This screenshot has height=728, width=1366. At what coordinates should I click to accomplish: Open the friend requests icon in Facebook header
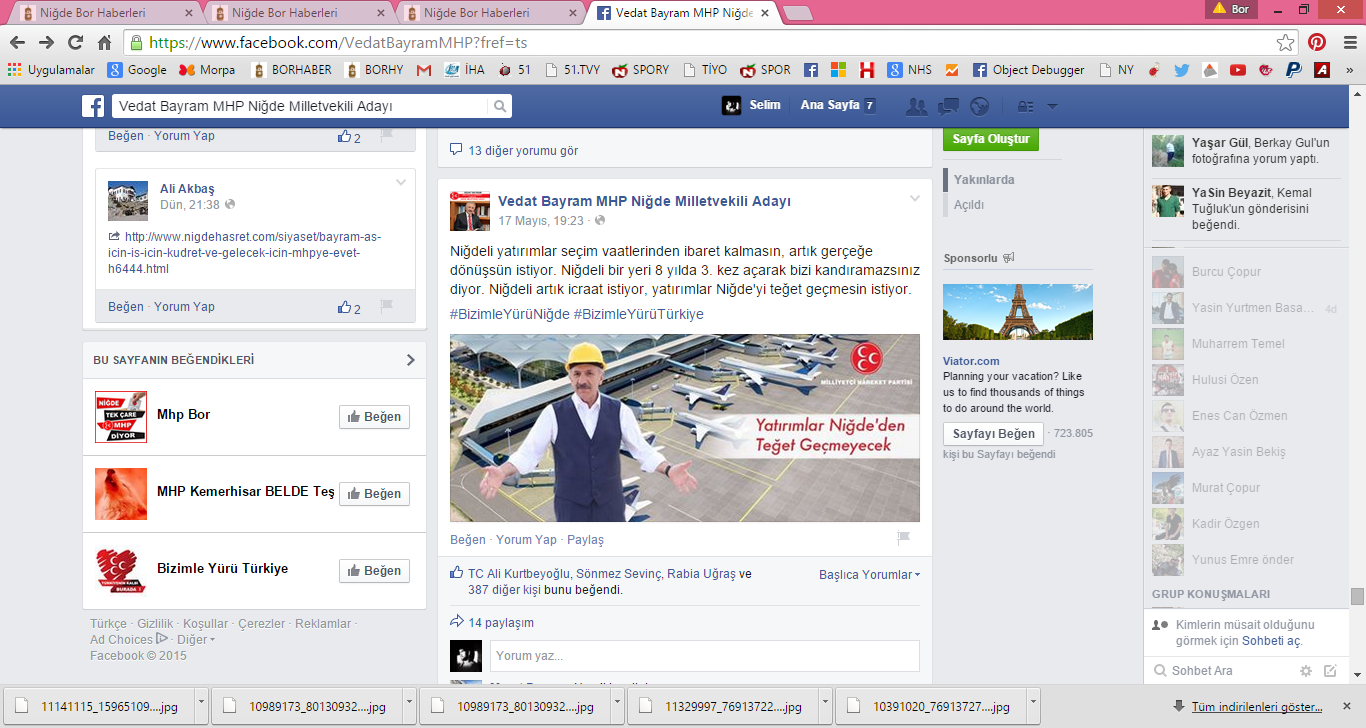[915, 107]
